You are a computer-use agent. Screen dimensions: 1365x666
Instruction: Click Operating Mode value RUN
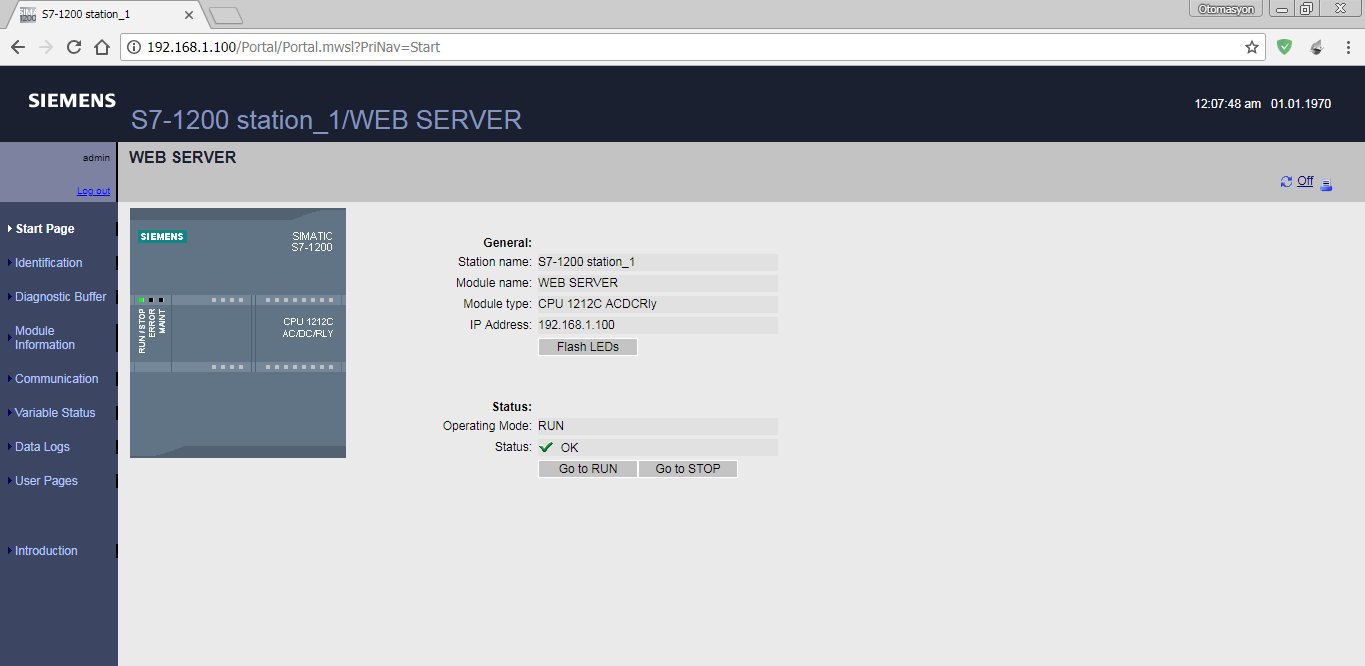pos(657,426)
